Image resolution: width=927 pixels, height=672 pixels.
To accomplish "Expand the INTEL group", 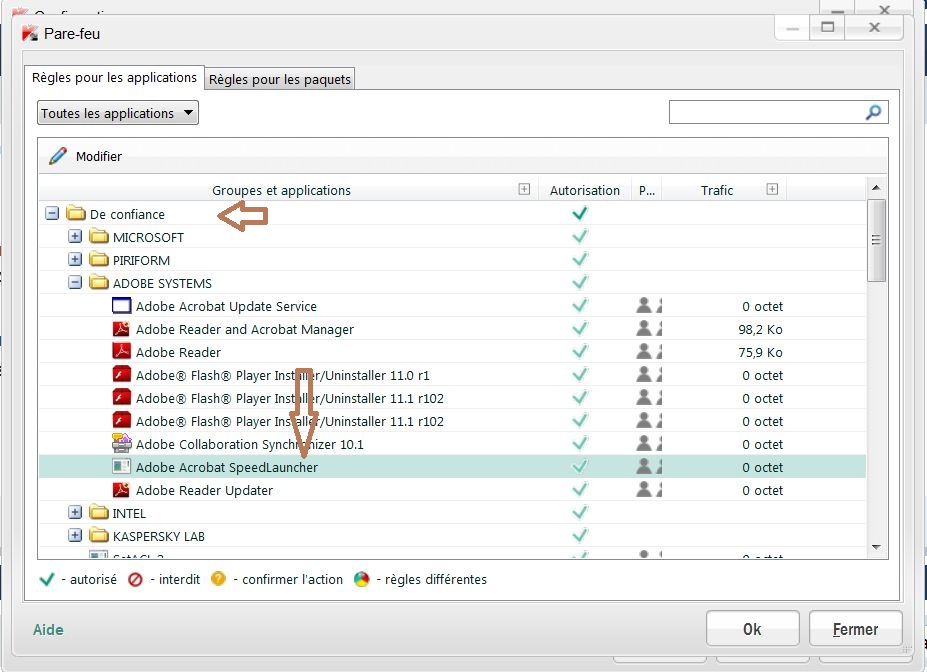I will (75, 512).
